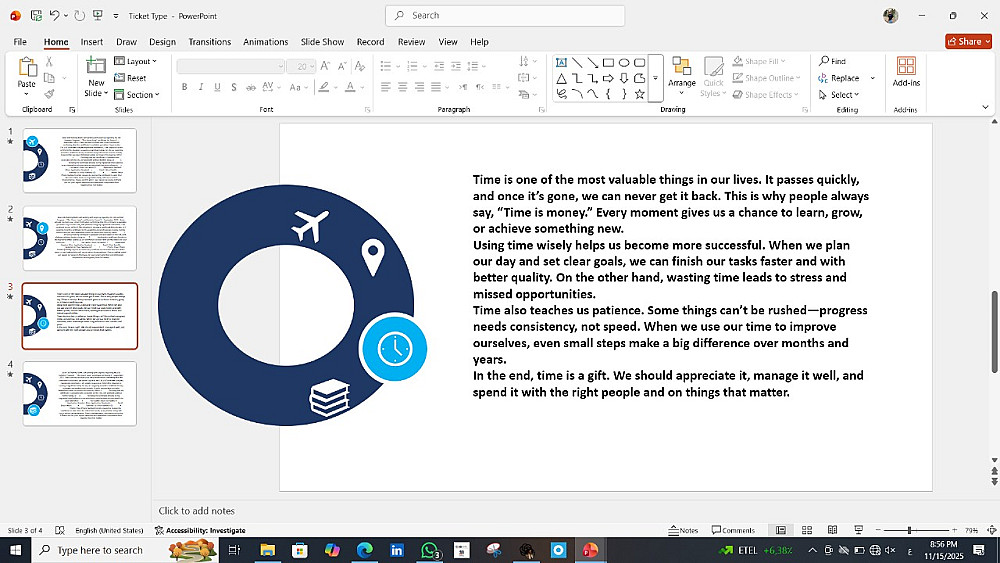Click the Cut scissors icon

click(x=49, y=61)
